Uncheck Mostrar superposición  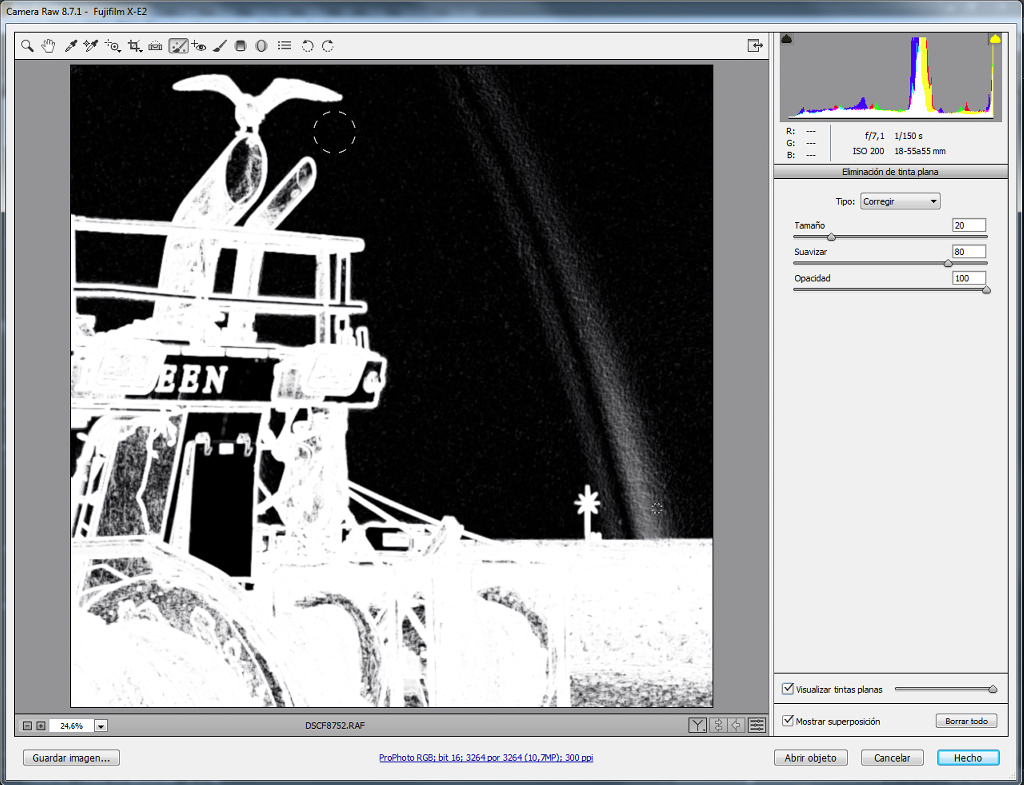tap(788, 720)
